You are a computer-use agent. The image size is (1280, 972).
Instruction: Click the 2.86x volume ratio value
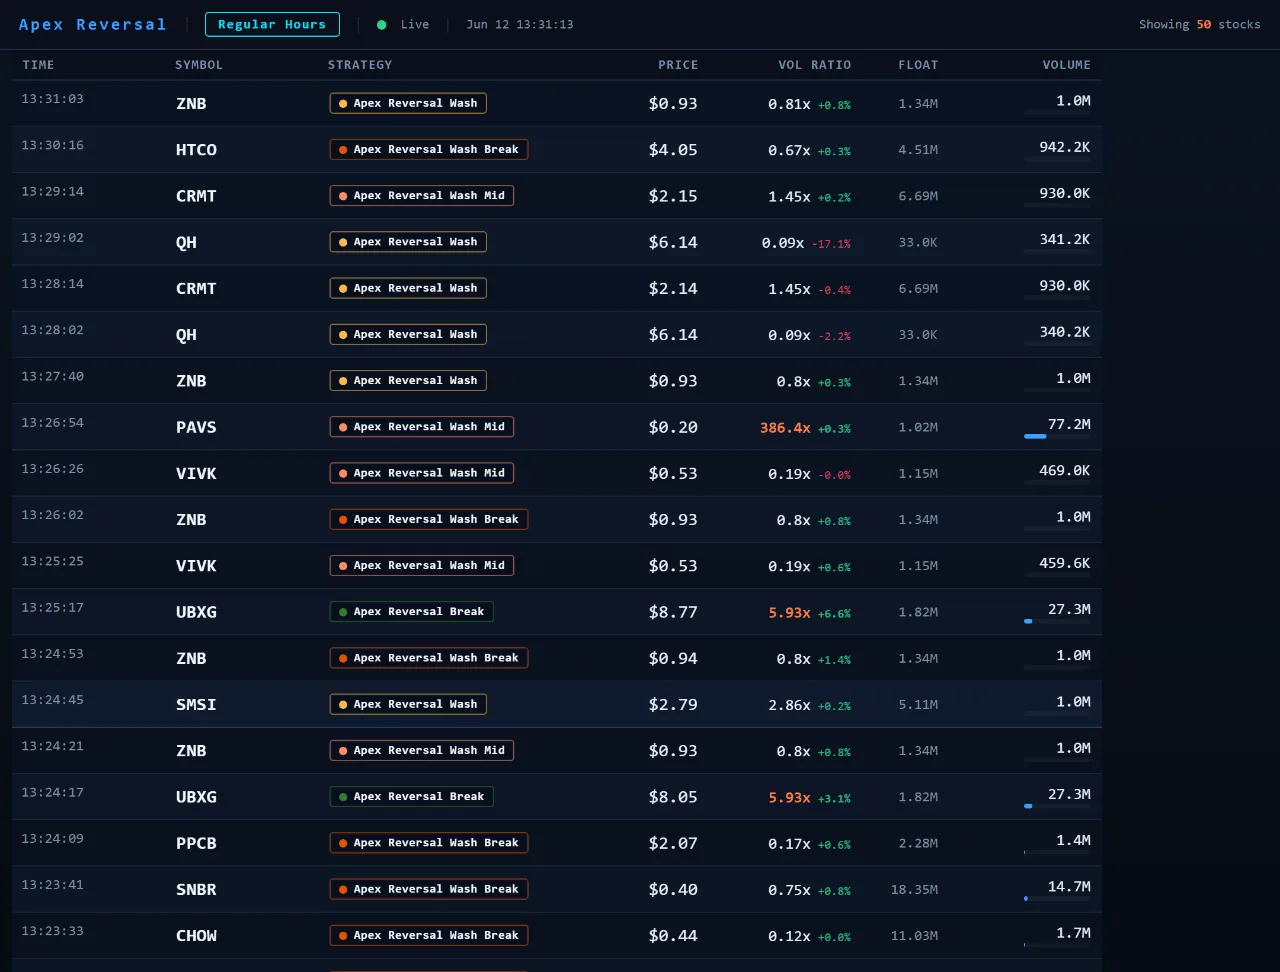(x=789, y=704)
